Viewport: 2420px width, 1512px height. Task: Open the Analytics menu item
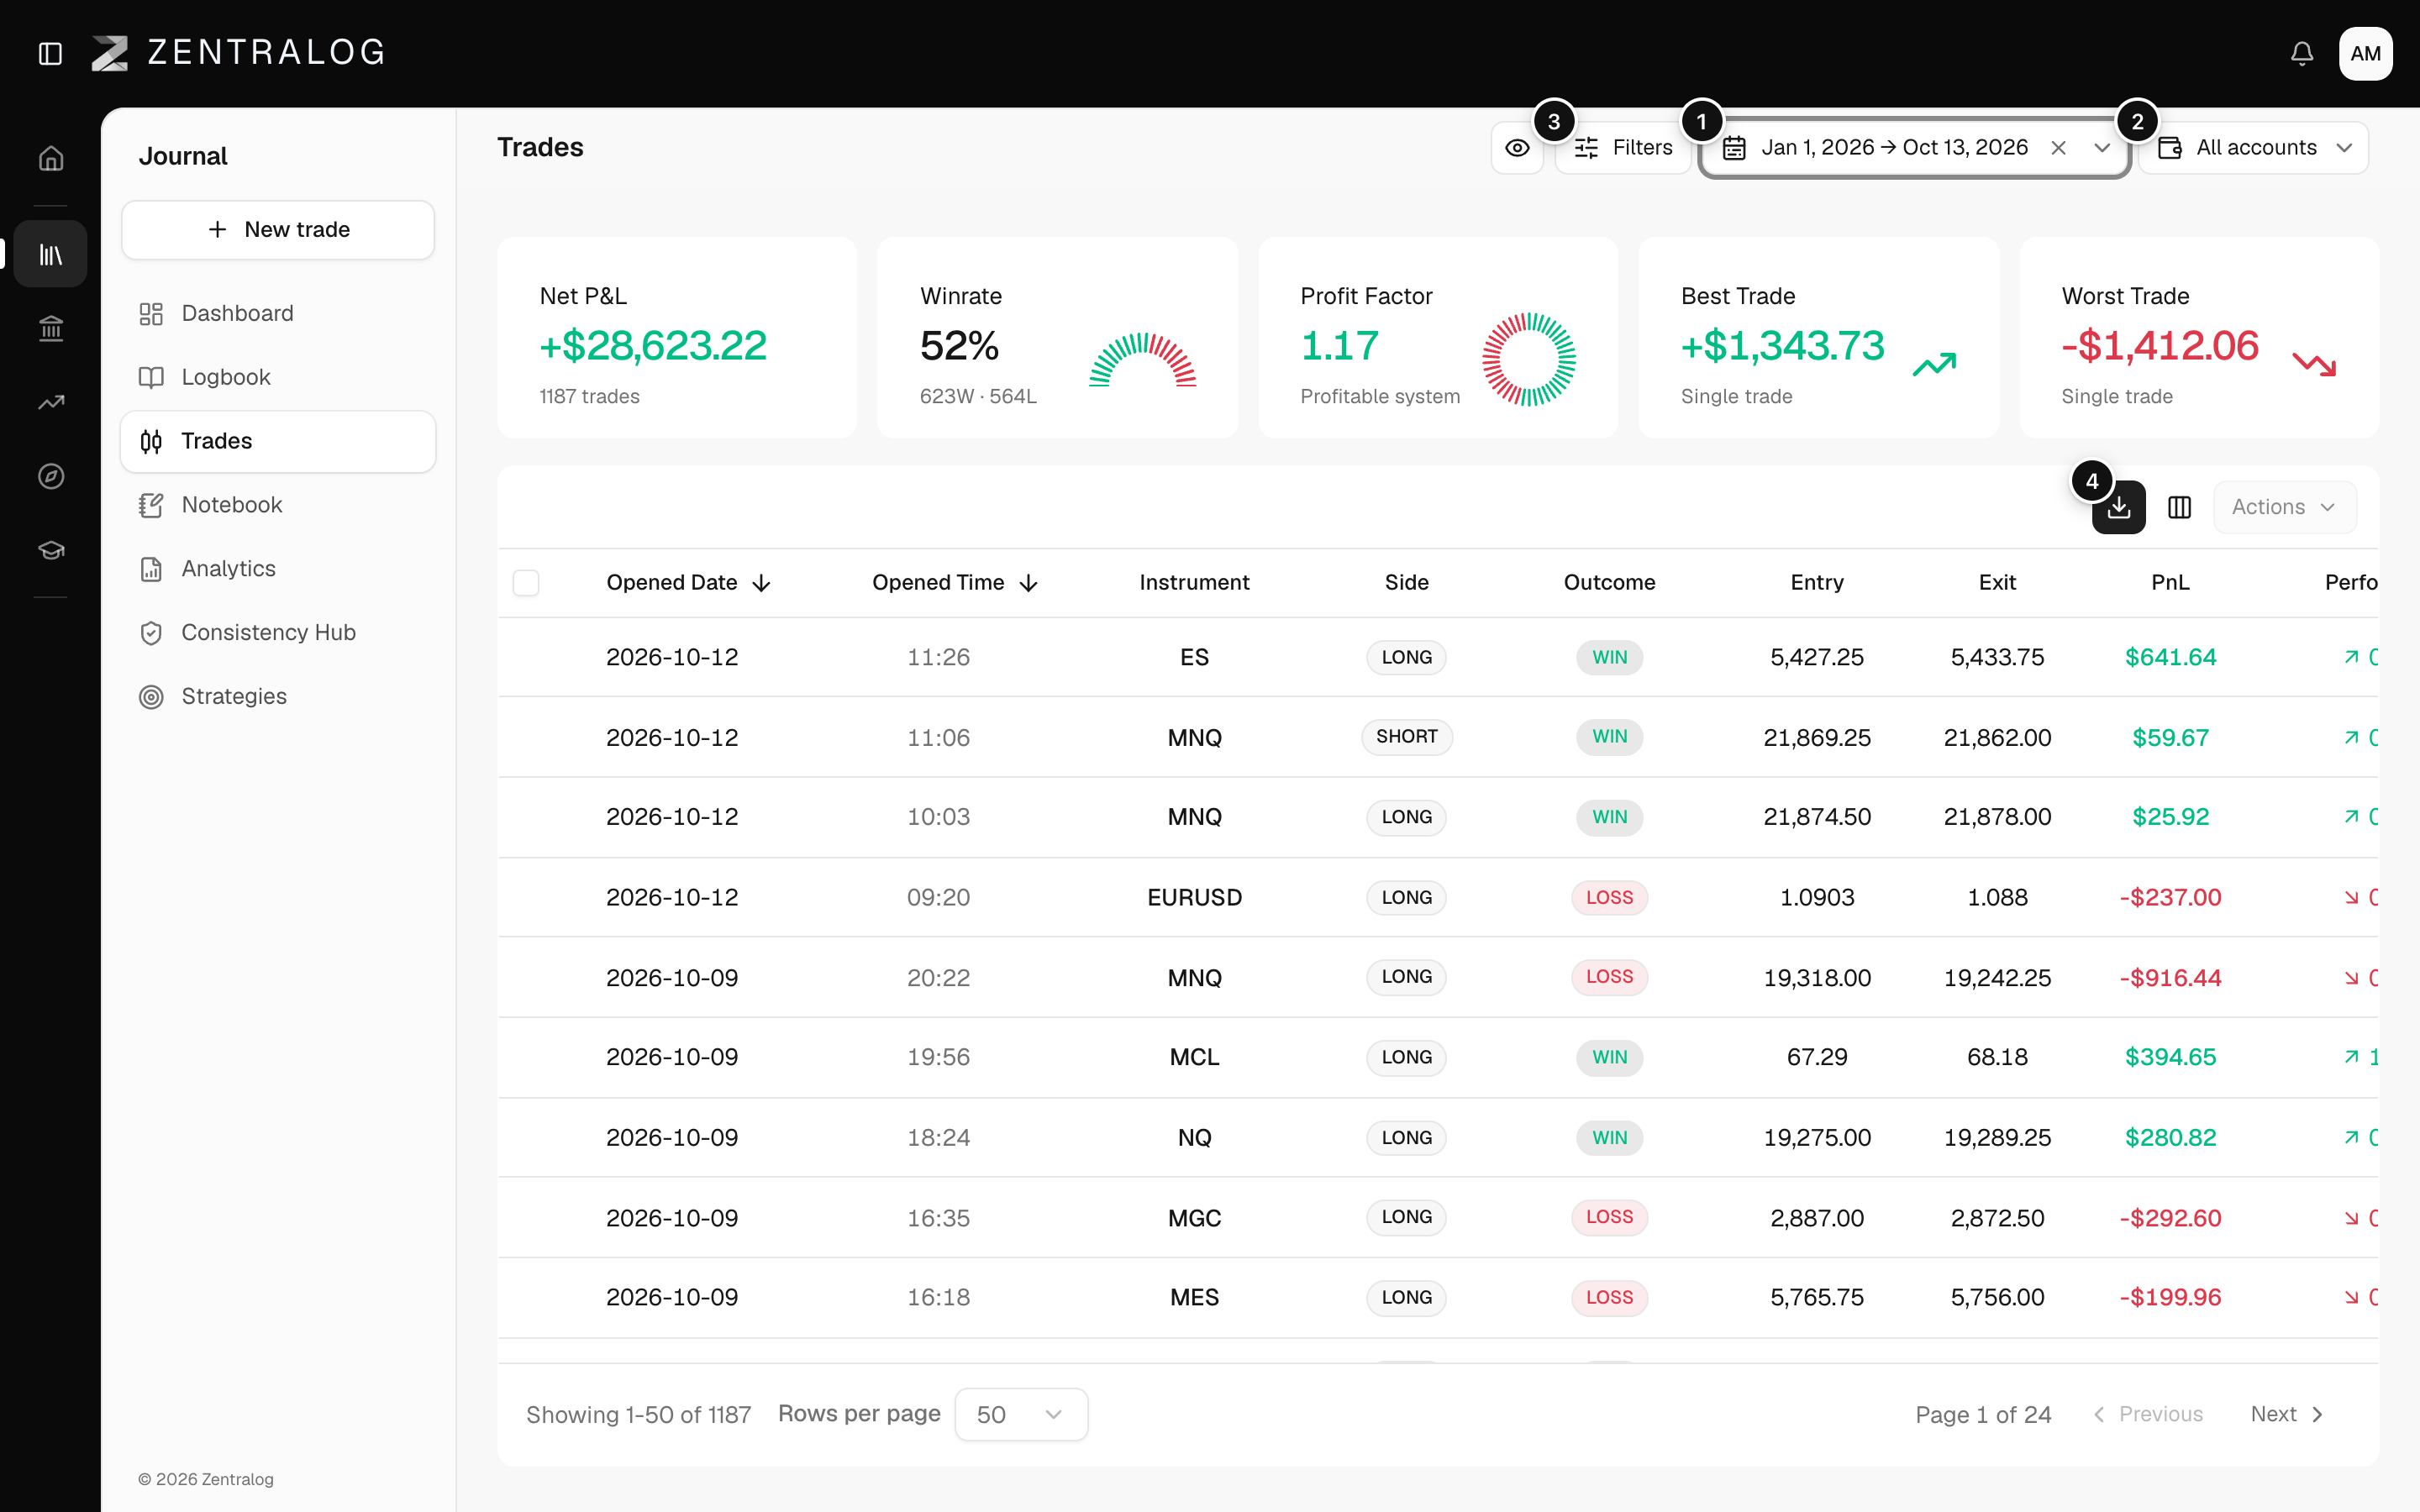click(x=278, y=569)
